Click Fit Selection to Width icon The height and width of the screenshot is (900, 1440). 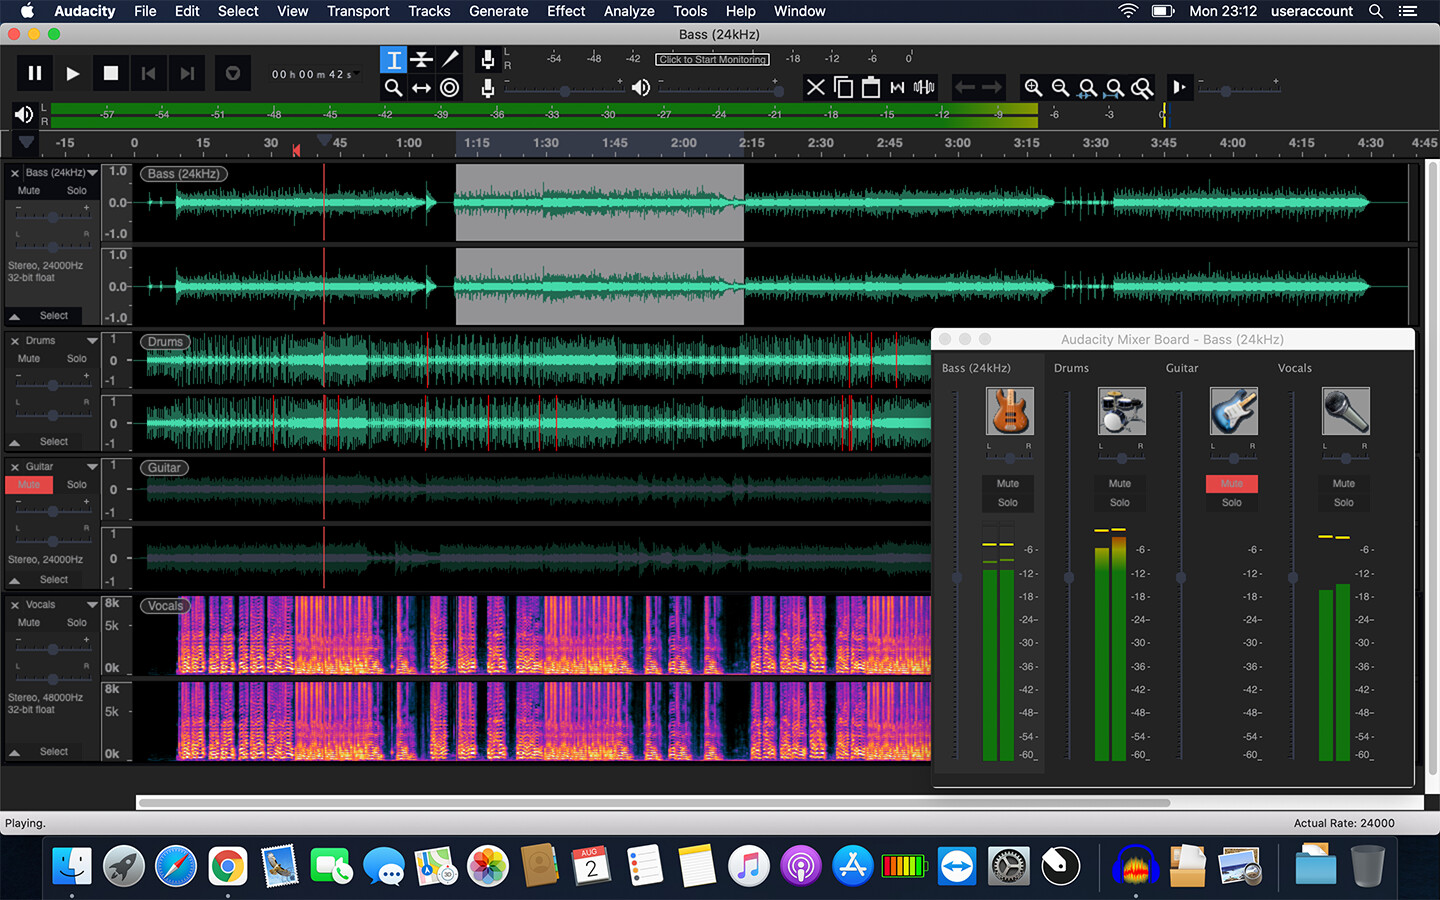[x=1087, y=88]
